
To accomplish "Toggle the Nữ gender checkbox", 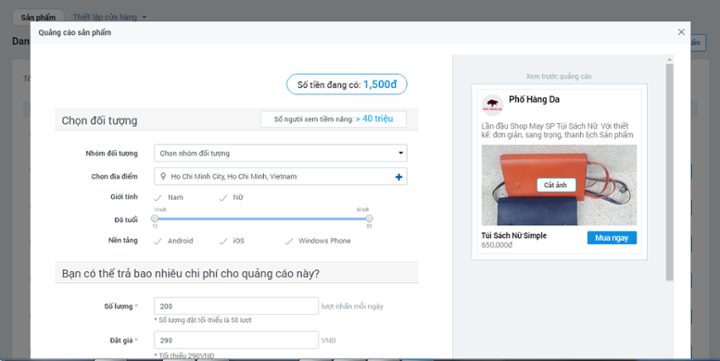I will [x=223, y=197].
